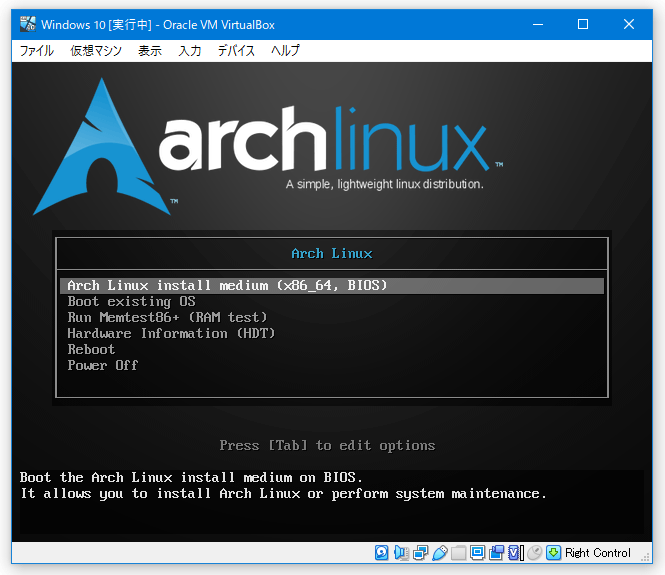Select the Power Off boot menu entry
665x575 pixels.
[x=103, y=365]
